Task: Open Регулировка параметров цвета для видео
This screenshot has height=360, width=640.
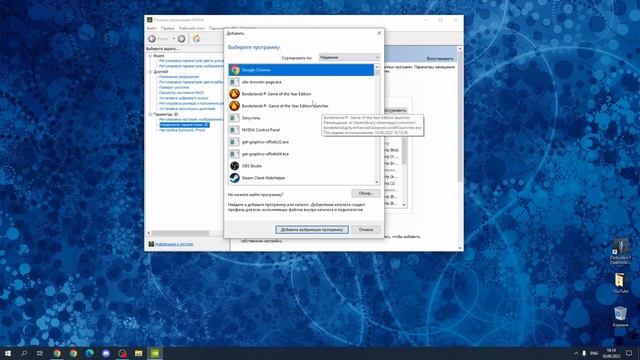Action: click(191, 61)
